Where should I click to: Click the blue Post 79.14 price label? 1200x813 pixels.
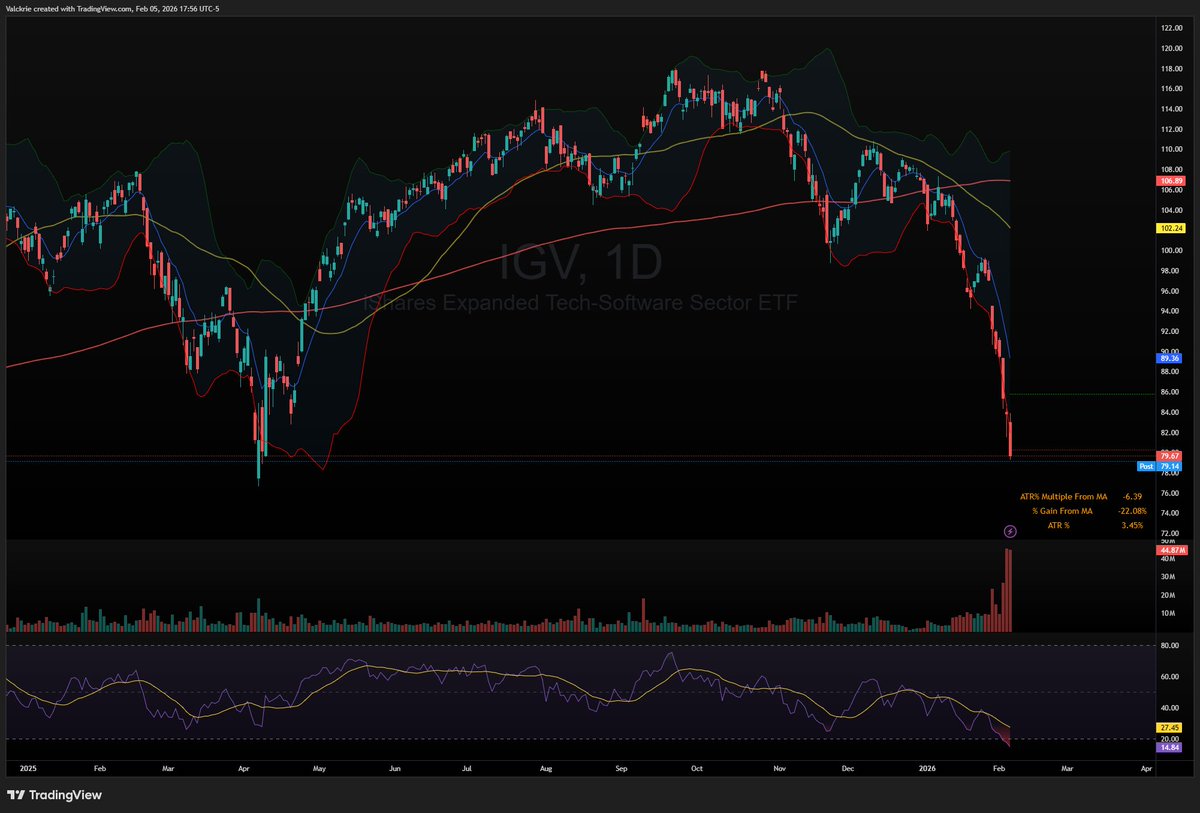pos(1161,466)
